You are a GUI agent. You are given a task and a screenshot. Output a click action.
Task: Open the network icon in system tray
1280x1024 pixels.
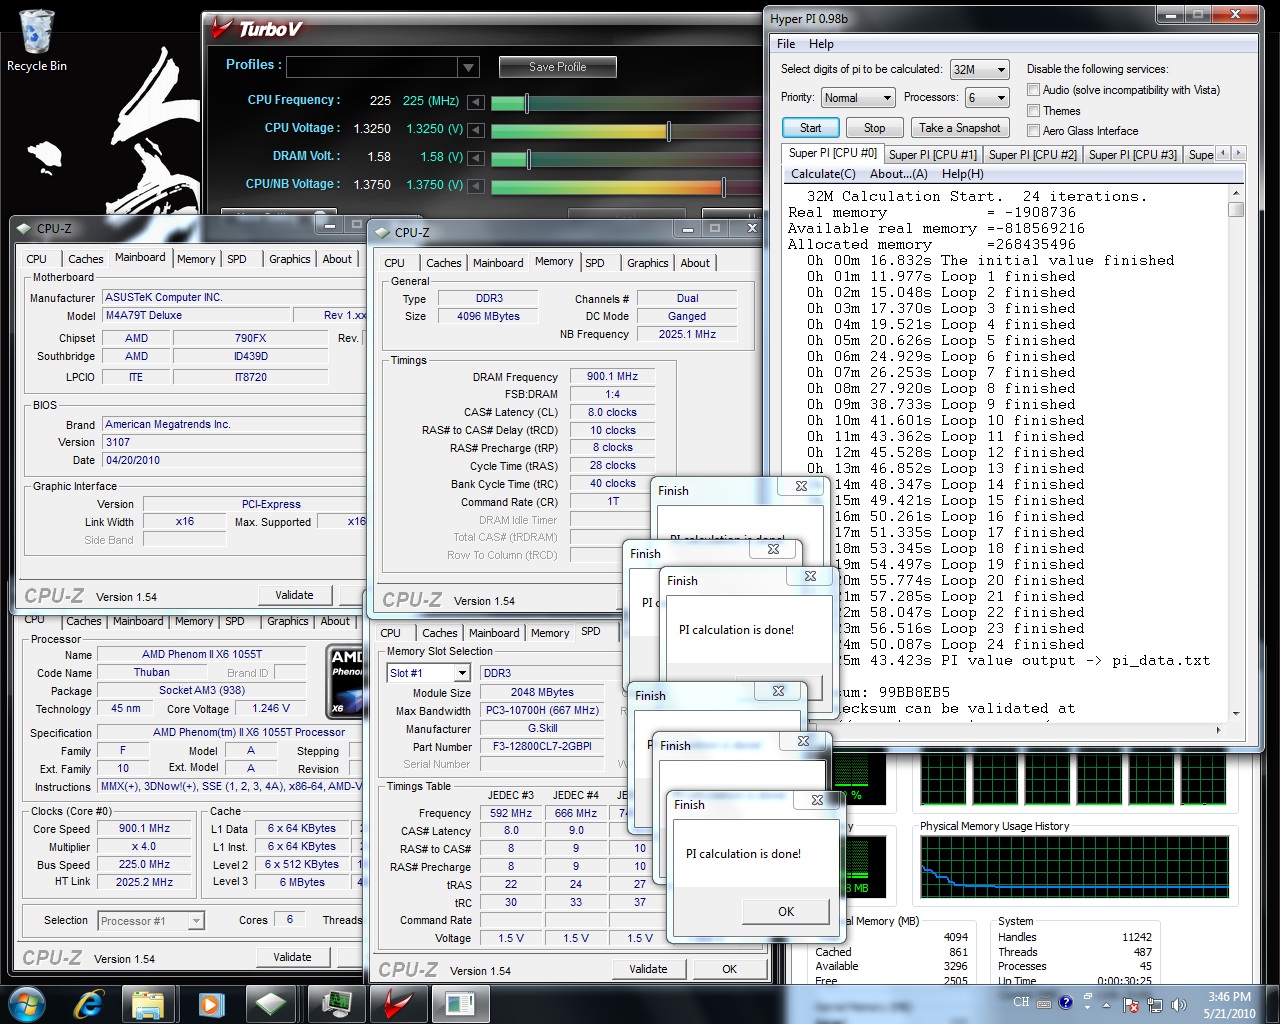click(x=1154, y=1004)
